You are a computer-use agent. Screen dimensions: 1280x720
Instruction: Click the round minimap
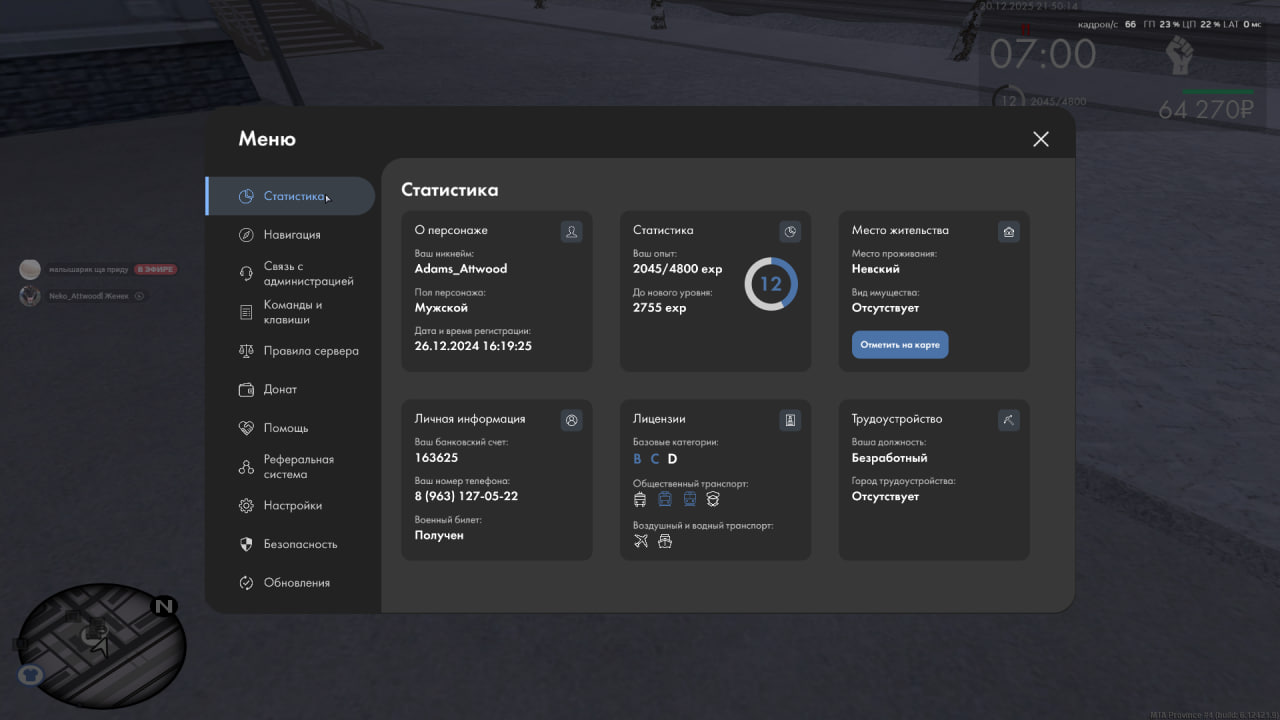[x=103, y=646]
